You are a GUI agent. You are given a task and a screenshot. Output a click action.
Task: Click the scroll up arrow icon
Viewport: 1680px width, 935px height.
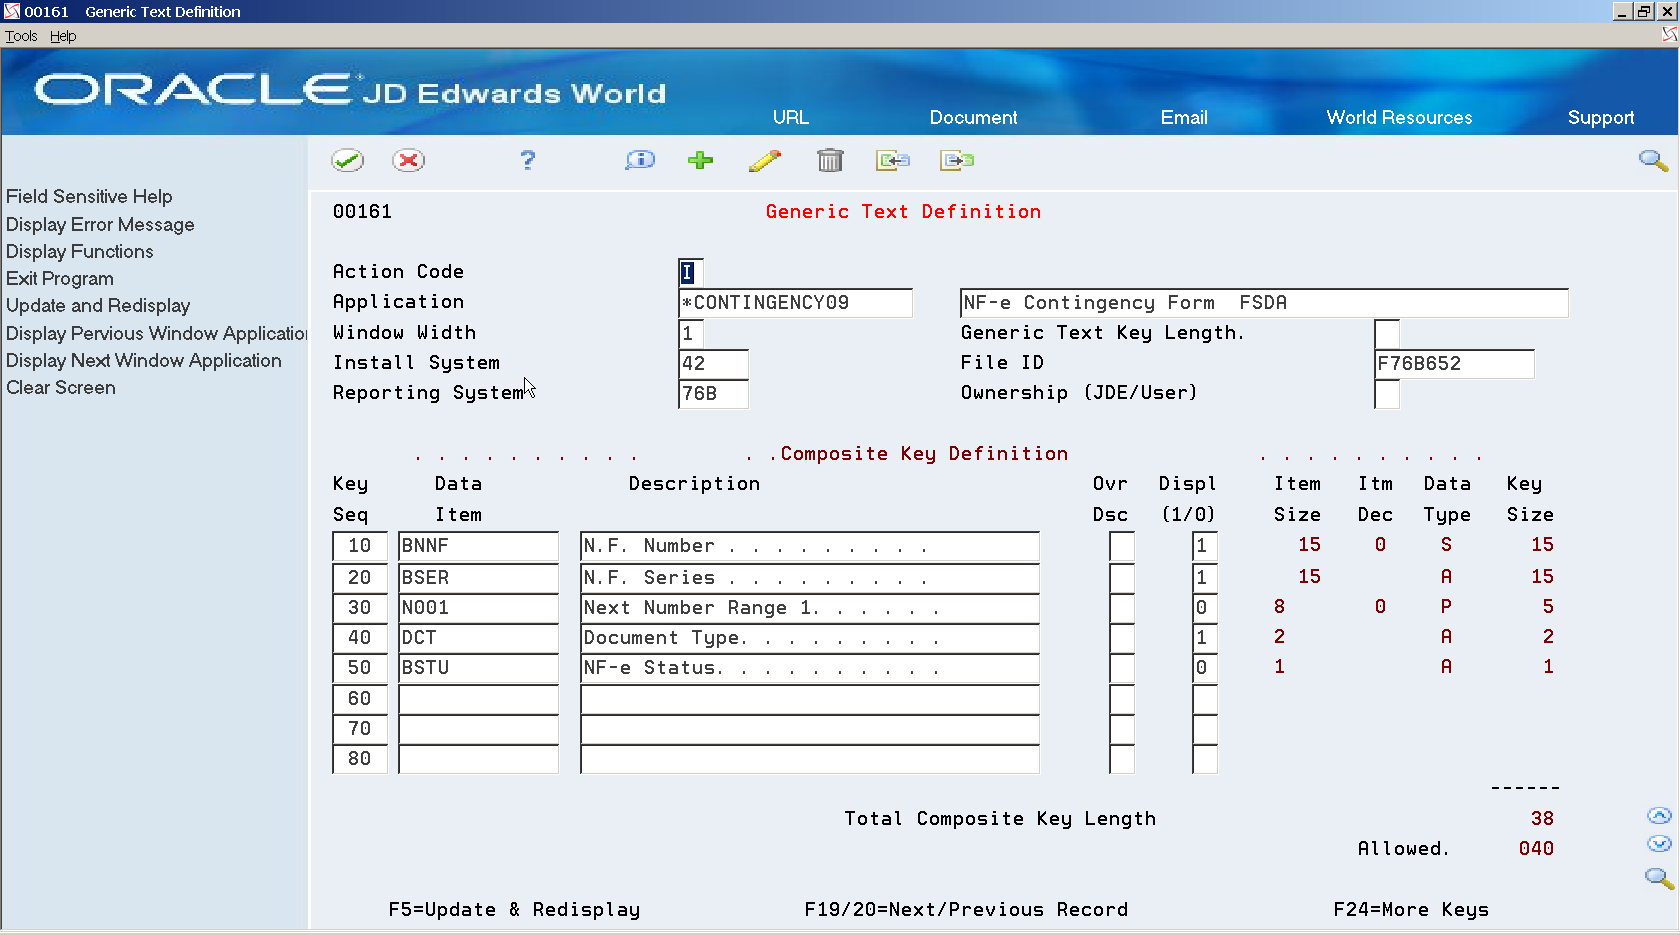1659,816
